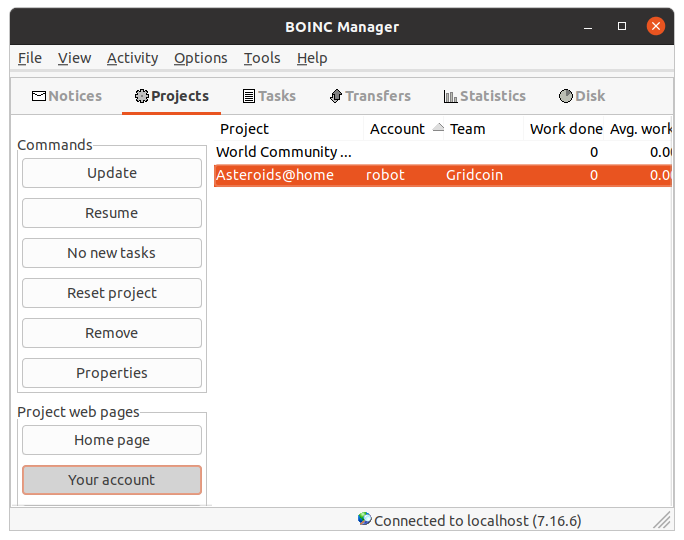The height and width of the screenshot is (540, 684).
Task: Click the Disk pie chart icon
Action: point(566,96)
